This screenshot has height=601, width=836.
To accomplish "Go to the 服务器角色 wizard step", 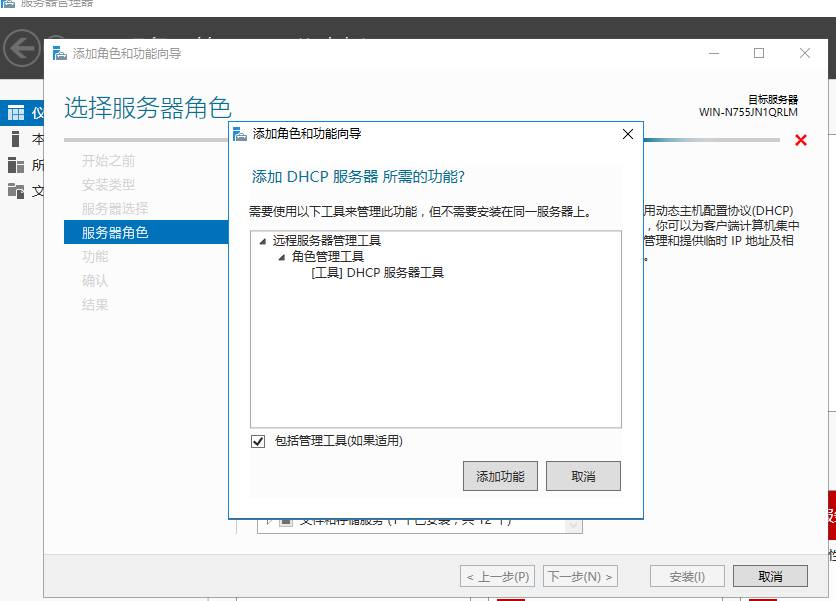I will 115,232.
